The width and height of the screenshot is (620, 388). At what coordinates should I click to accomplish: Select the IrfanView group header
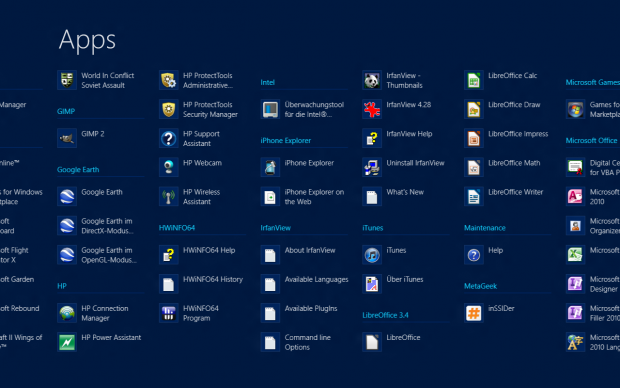[x=275, y=228]
